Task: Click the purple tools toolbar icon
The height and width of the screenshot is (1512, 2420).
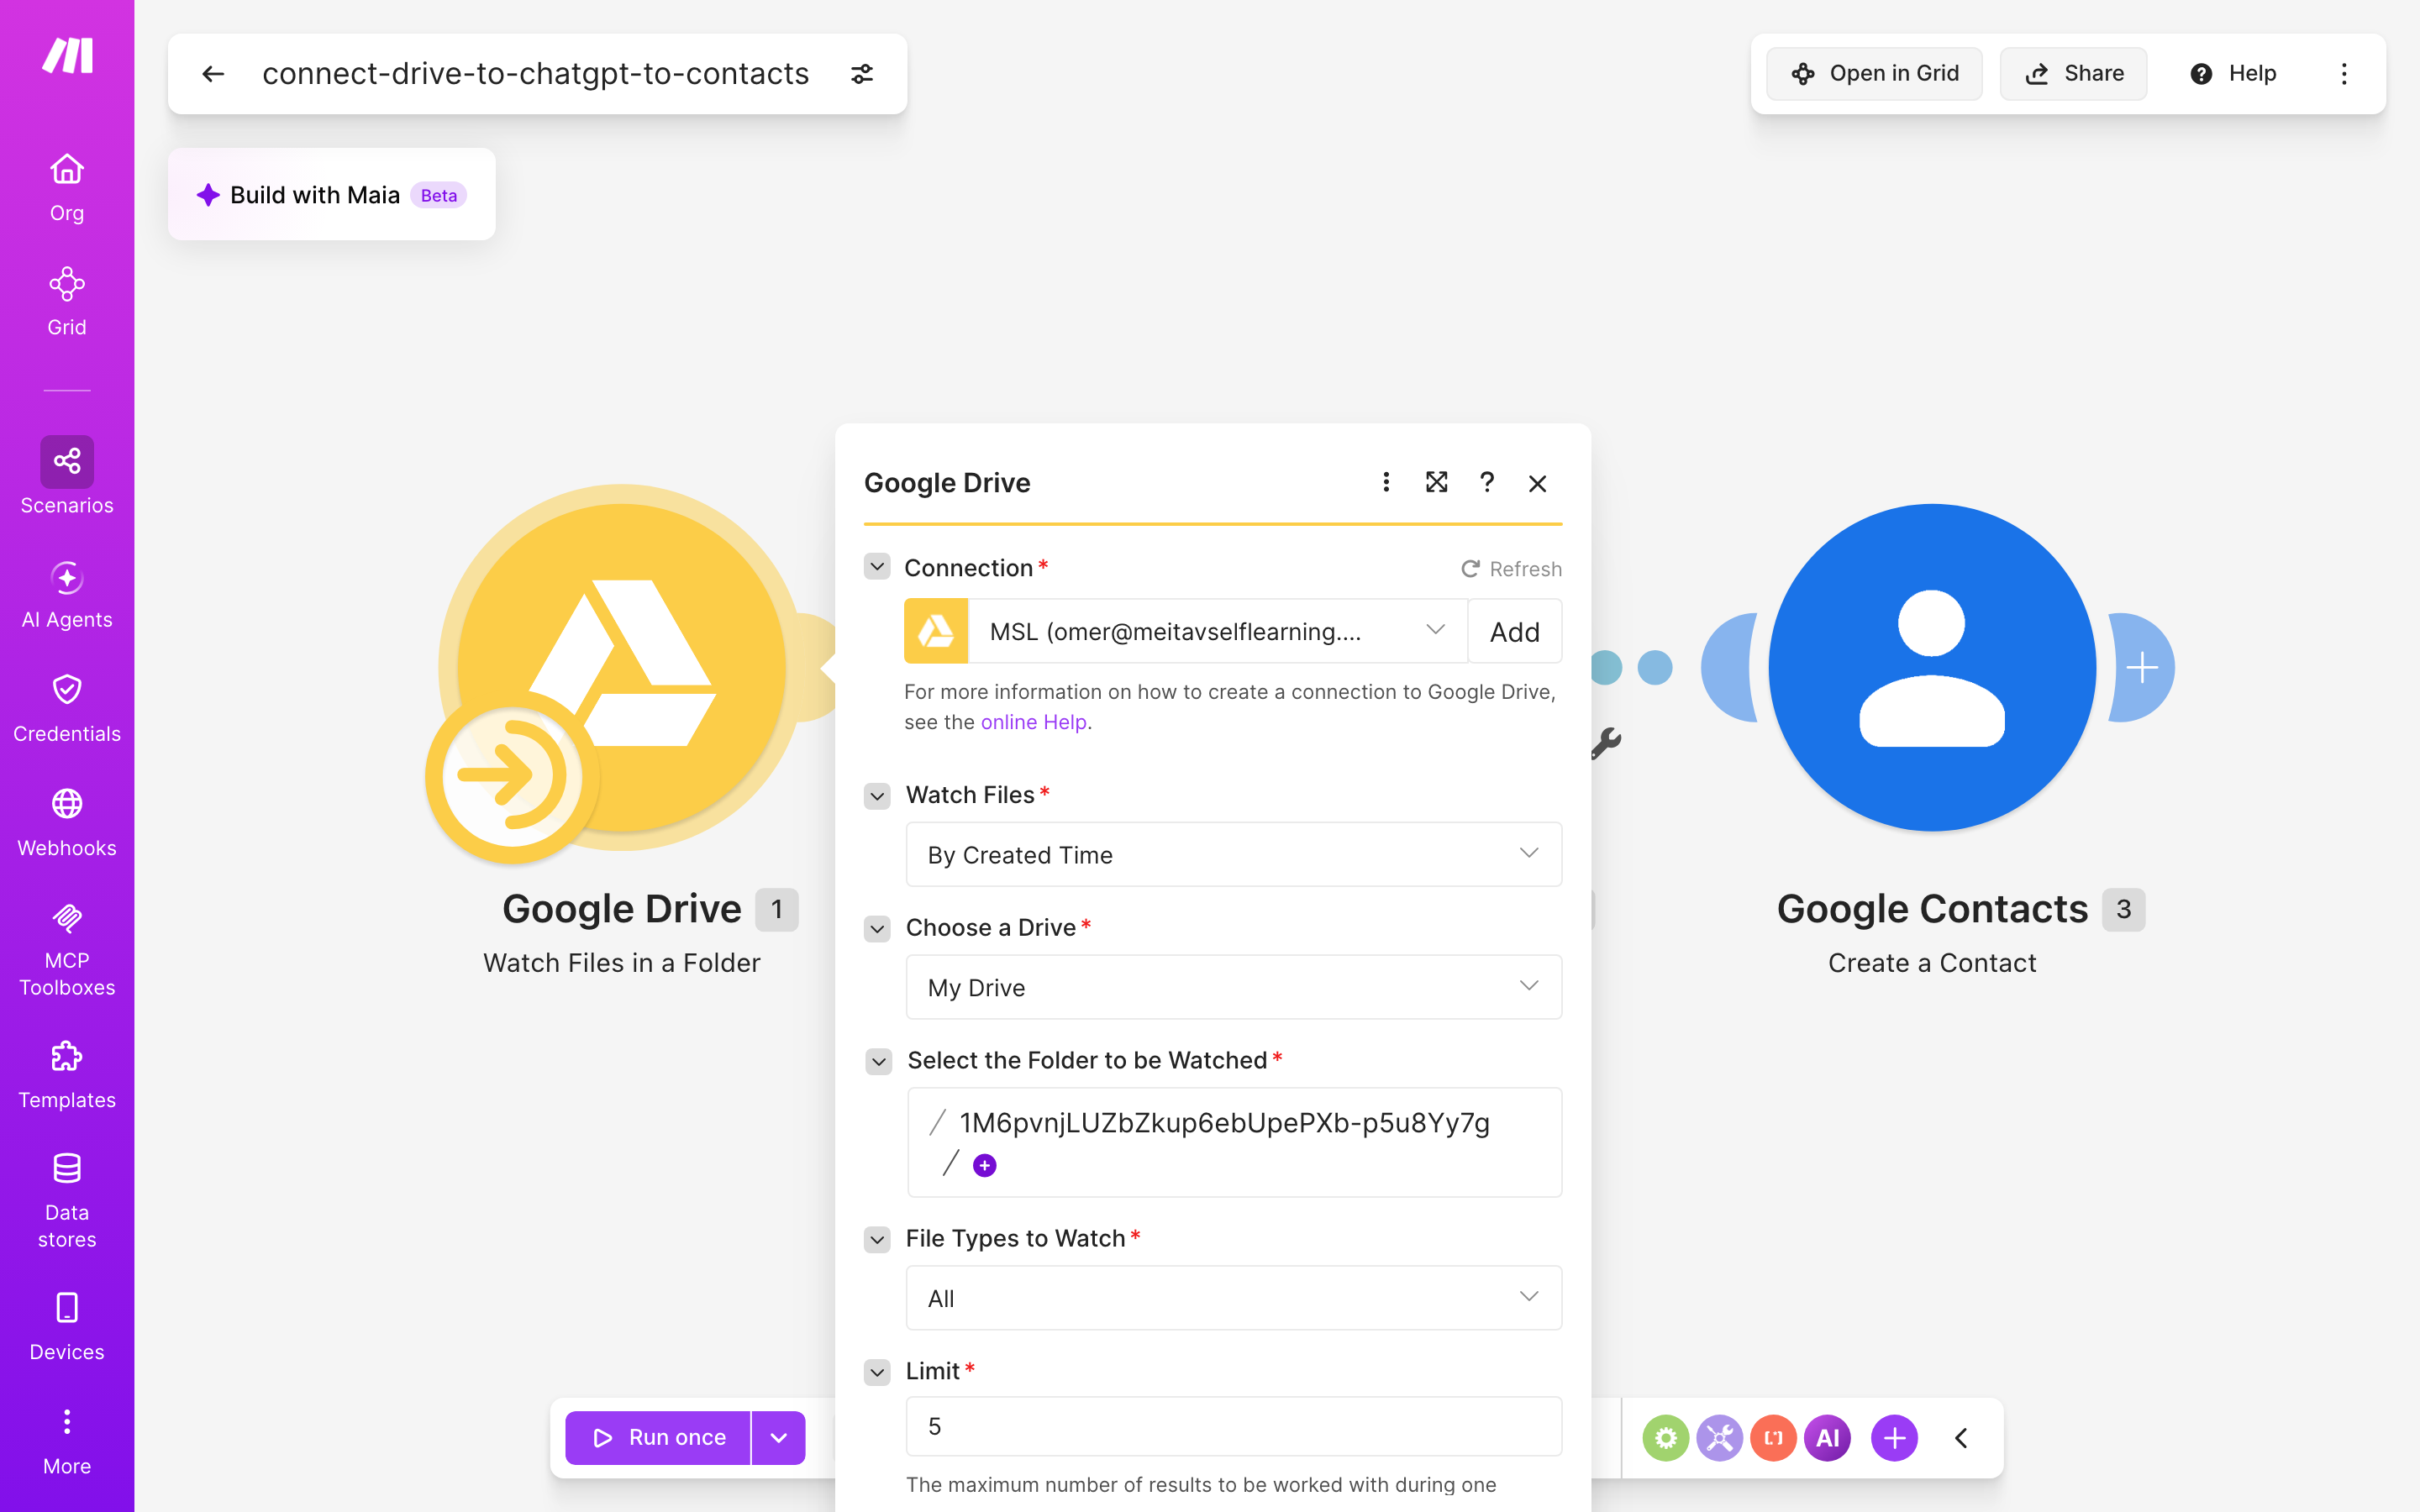Action: [x=1720, y=1438]
